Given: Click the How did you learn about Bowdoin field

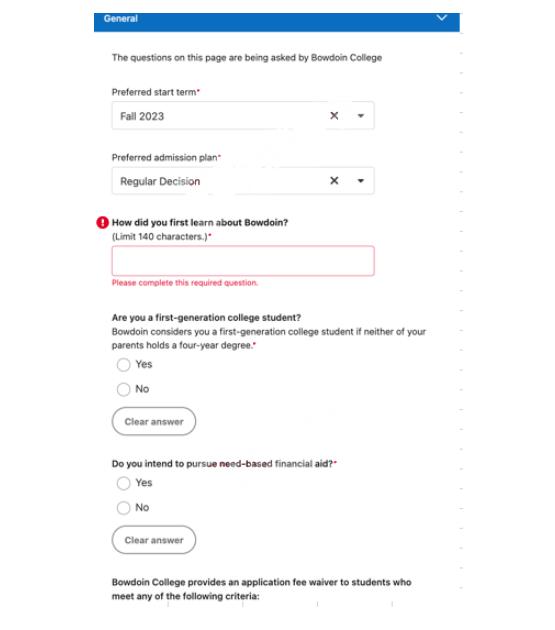Looking at the screenshot, I should tap(243, 261).
